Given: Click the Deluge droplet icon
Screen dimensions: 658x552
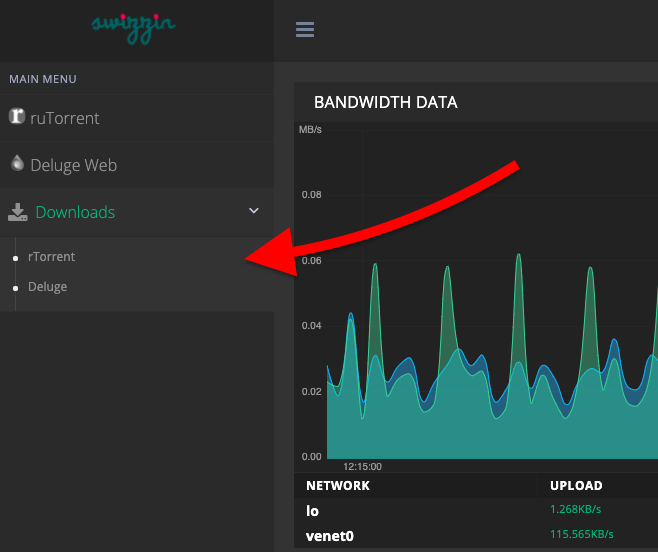Looking at the screenshot, I should (x=17, y=163).
